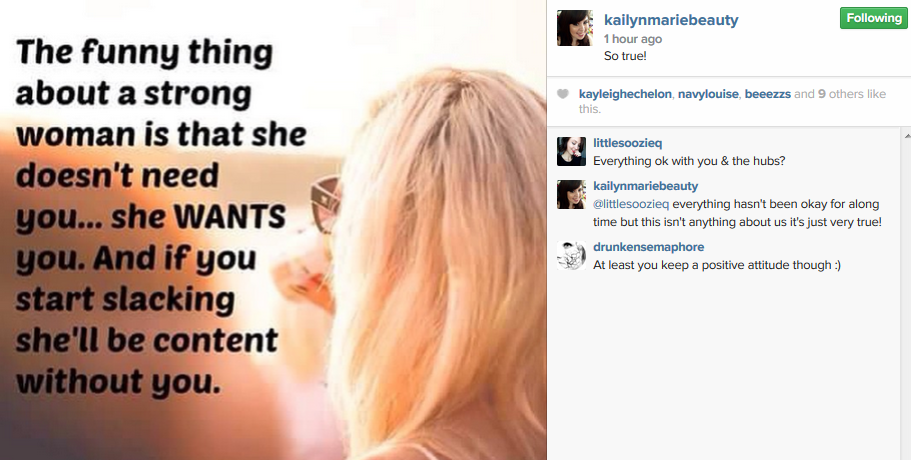Screen dimensions: 915x460
Task: Open navylouise's profile from likes
Action: pyautogui.click(x=708, y=94)
